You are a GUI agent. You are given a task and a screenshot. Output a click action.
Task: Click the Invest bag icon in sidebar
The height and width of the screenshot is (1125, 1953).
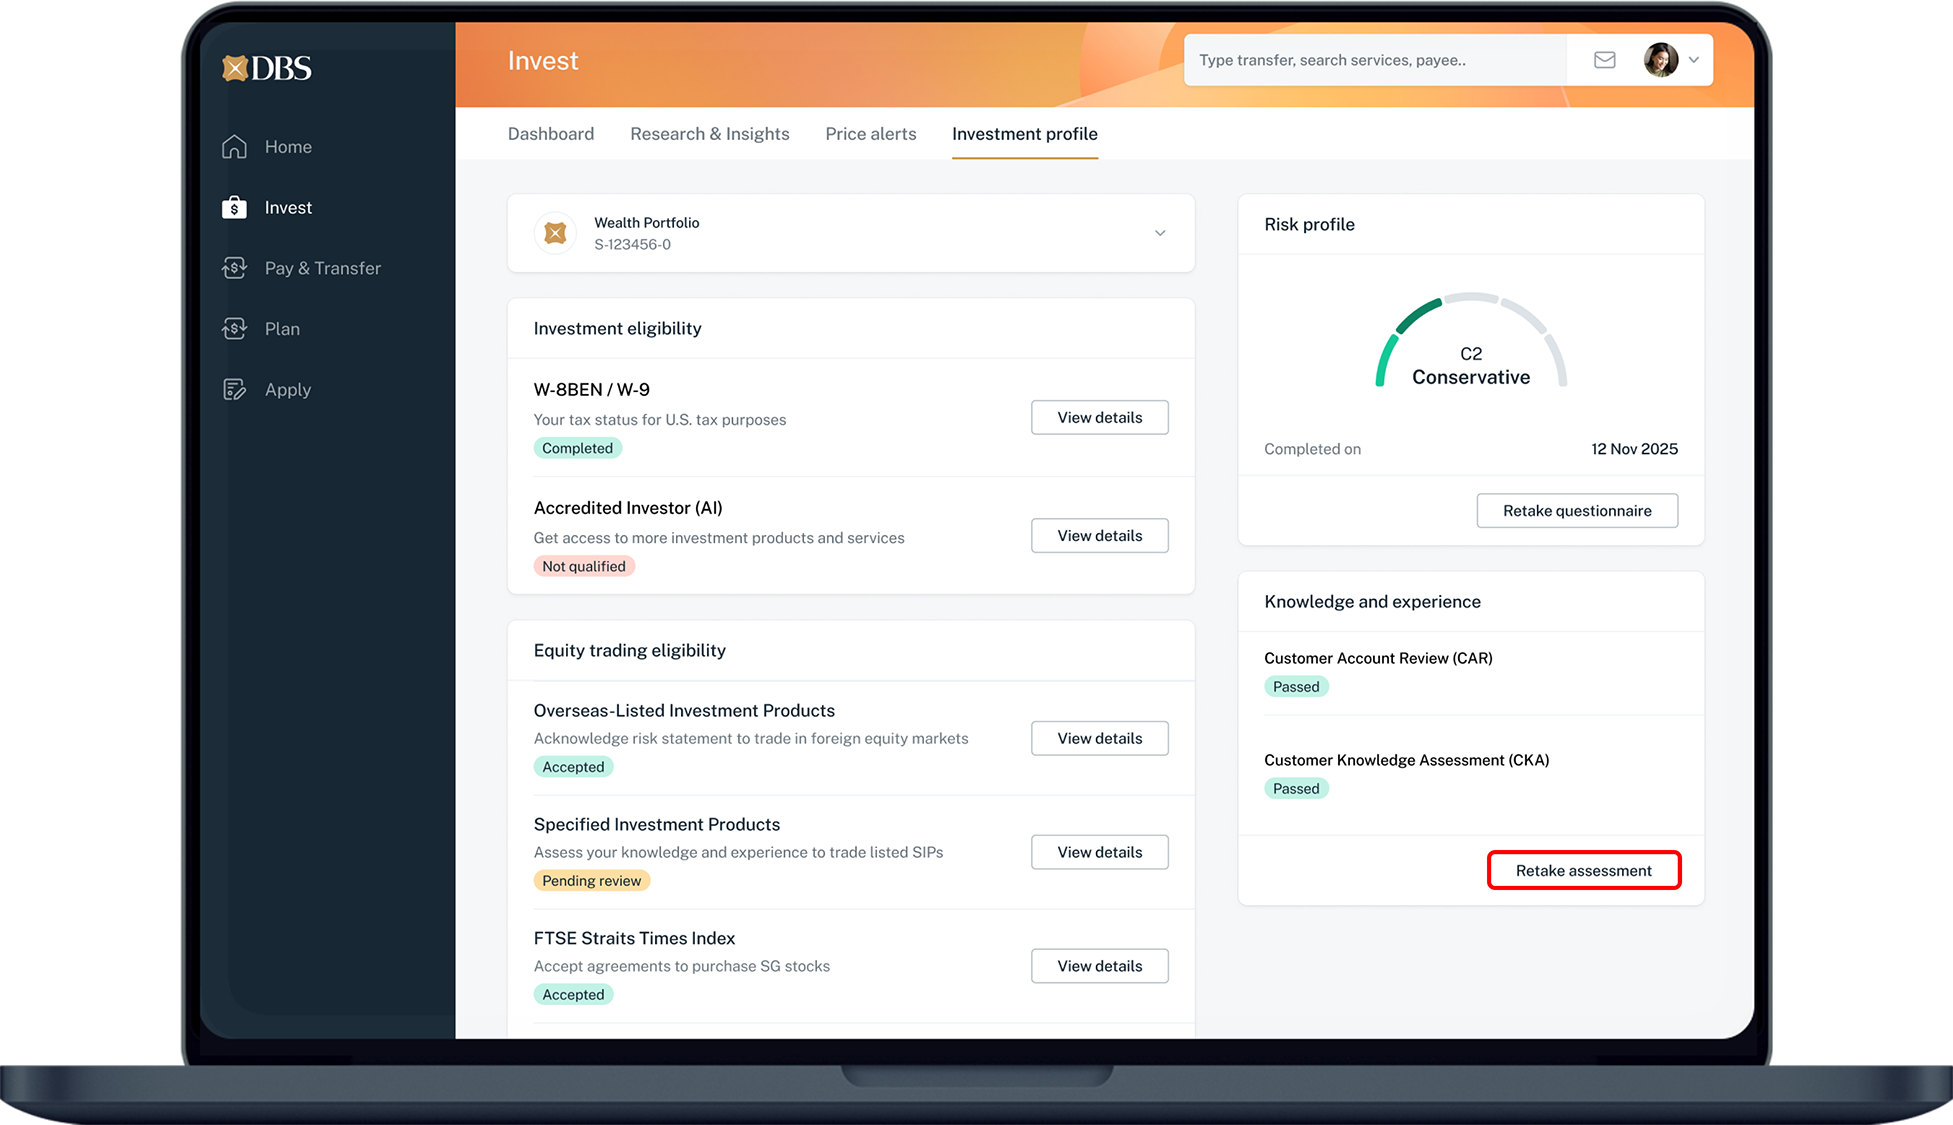(234, 207)
